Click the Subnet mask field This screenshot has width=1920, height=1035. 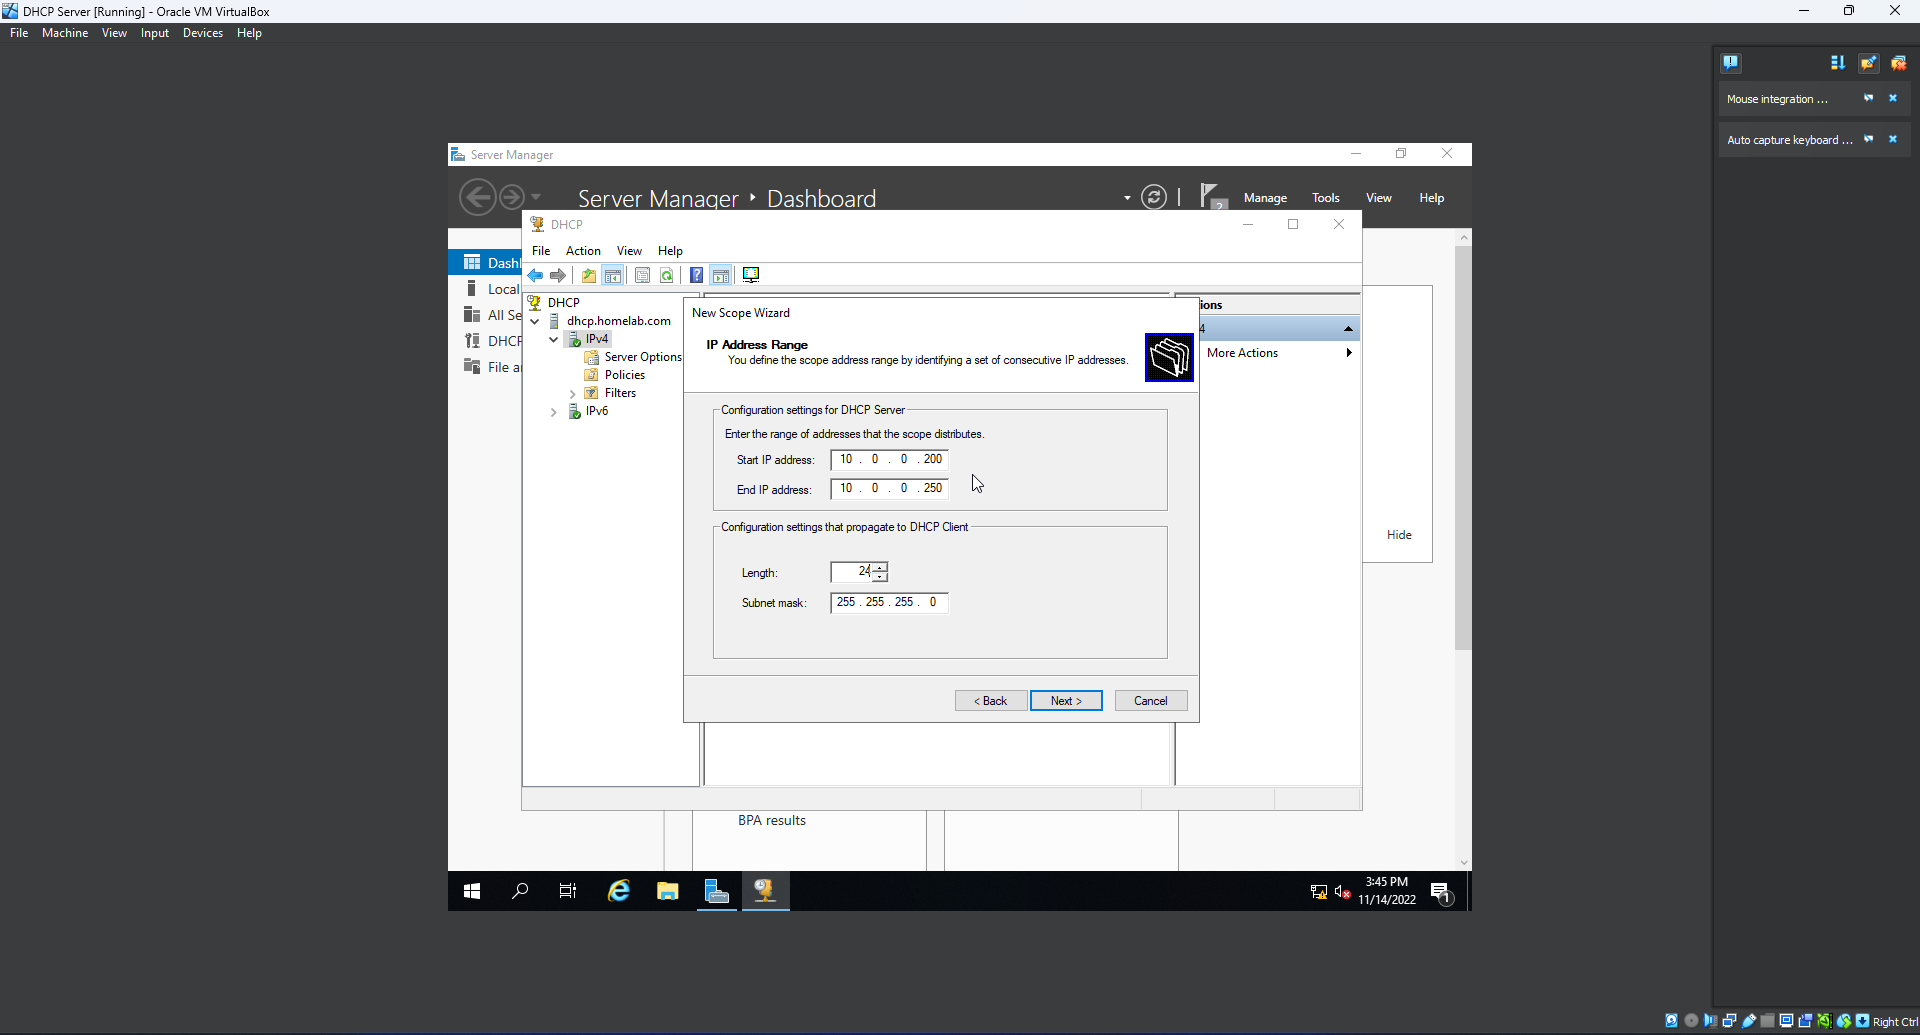point(889,602)
